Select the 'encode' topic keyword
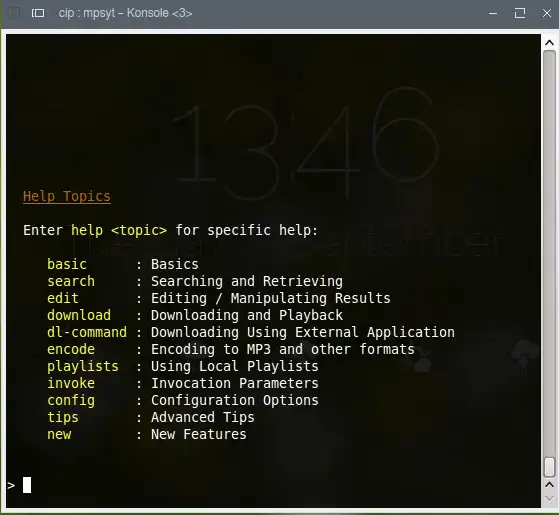 [71, 349]
